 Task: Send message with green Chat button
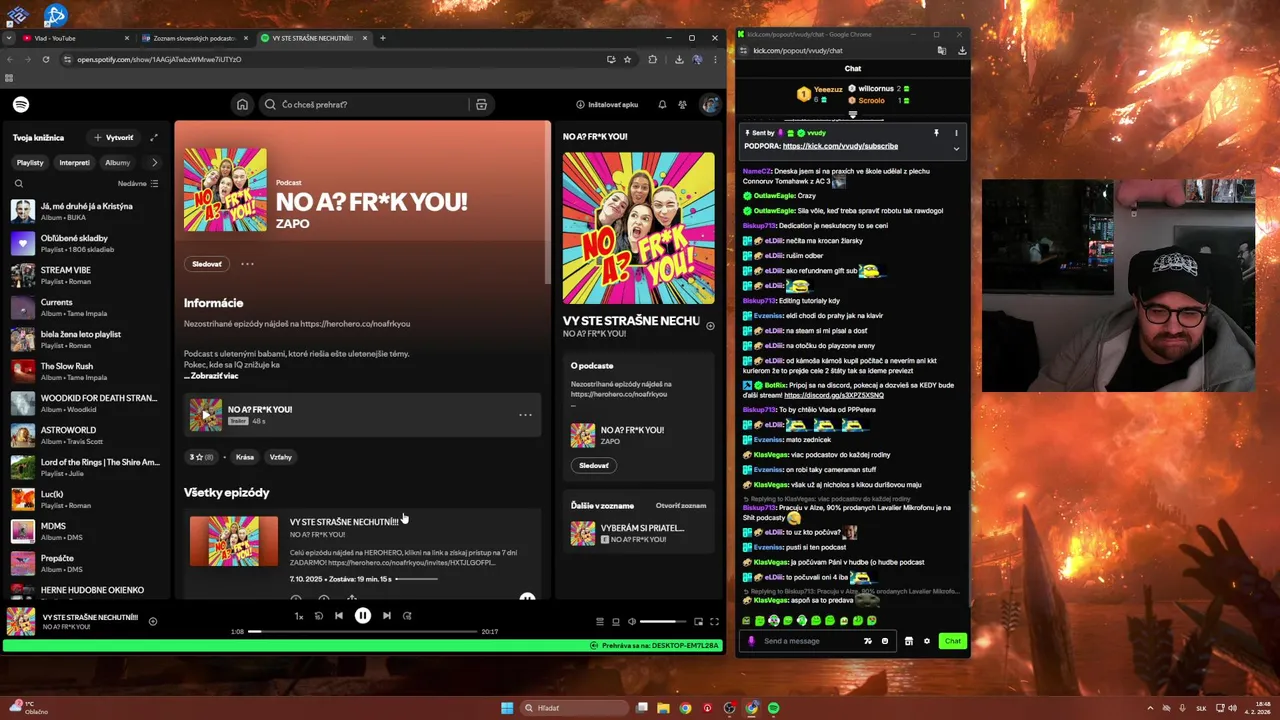tap(953, 641)
